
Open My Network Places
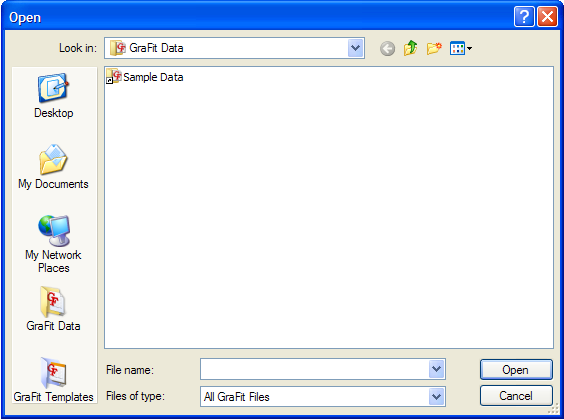click(x=54, y=244)
